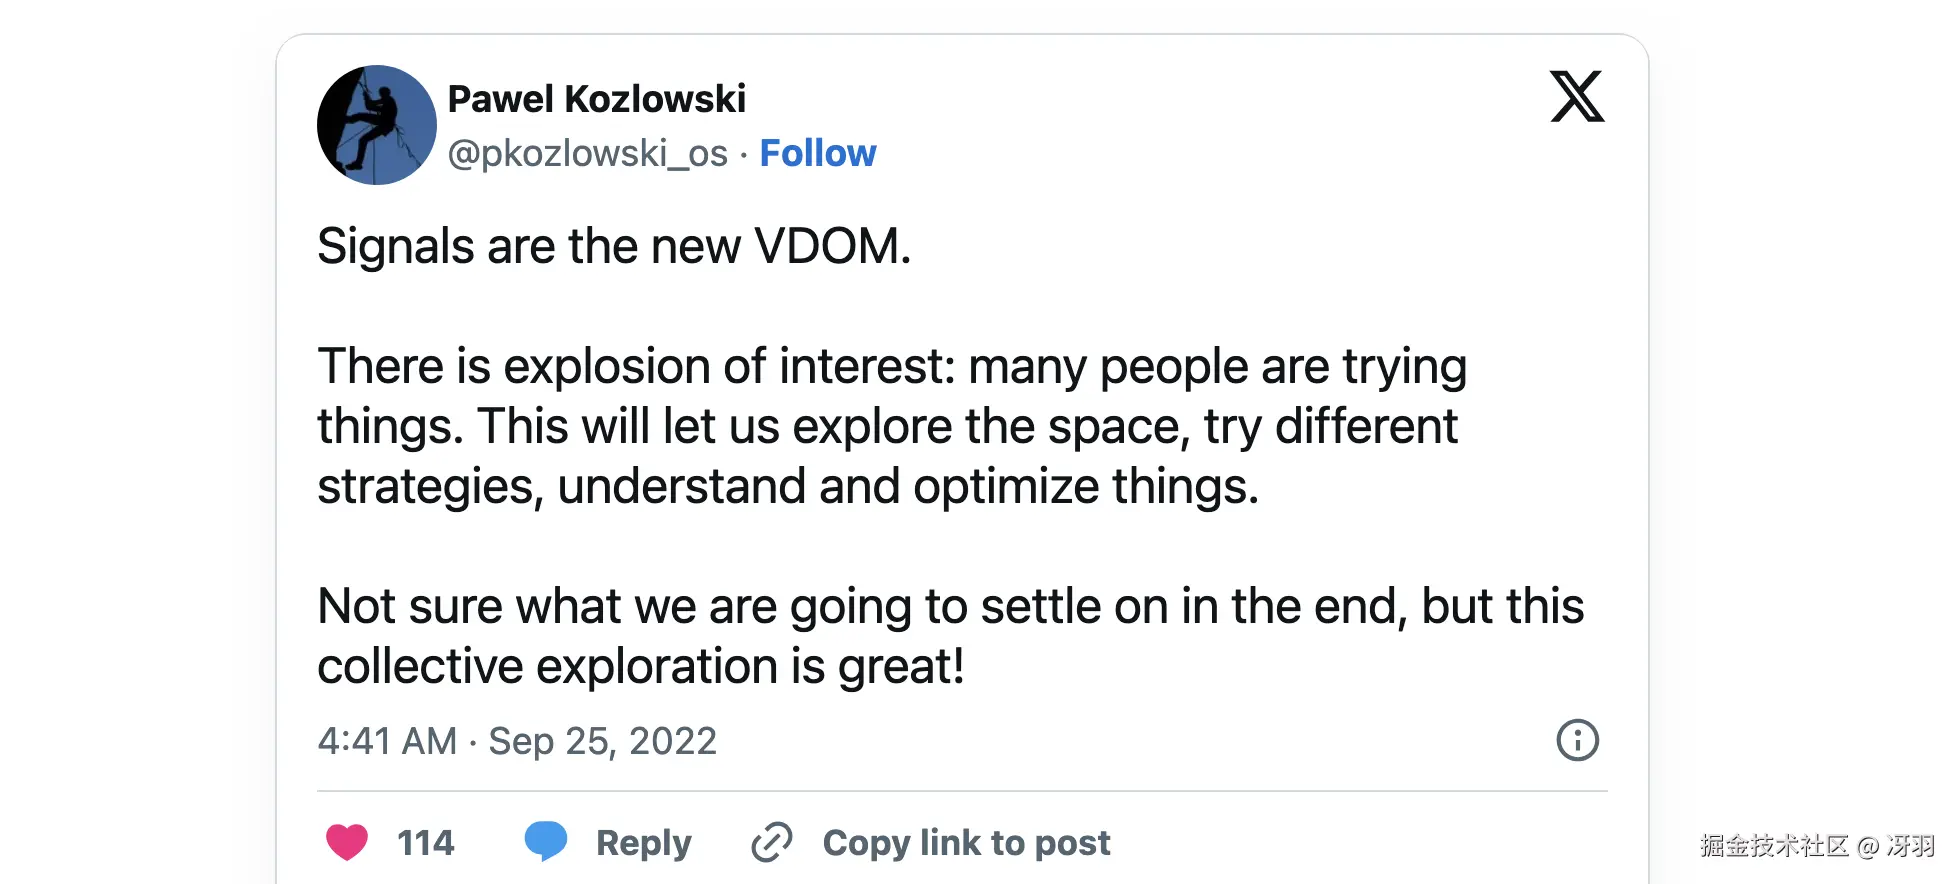Image resolution: width=1960 pixels, height=884 pixels.
Task: Click the info circle icon
Action: point(1577,741)
